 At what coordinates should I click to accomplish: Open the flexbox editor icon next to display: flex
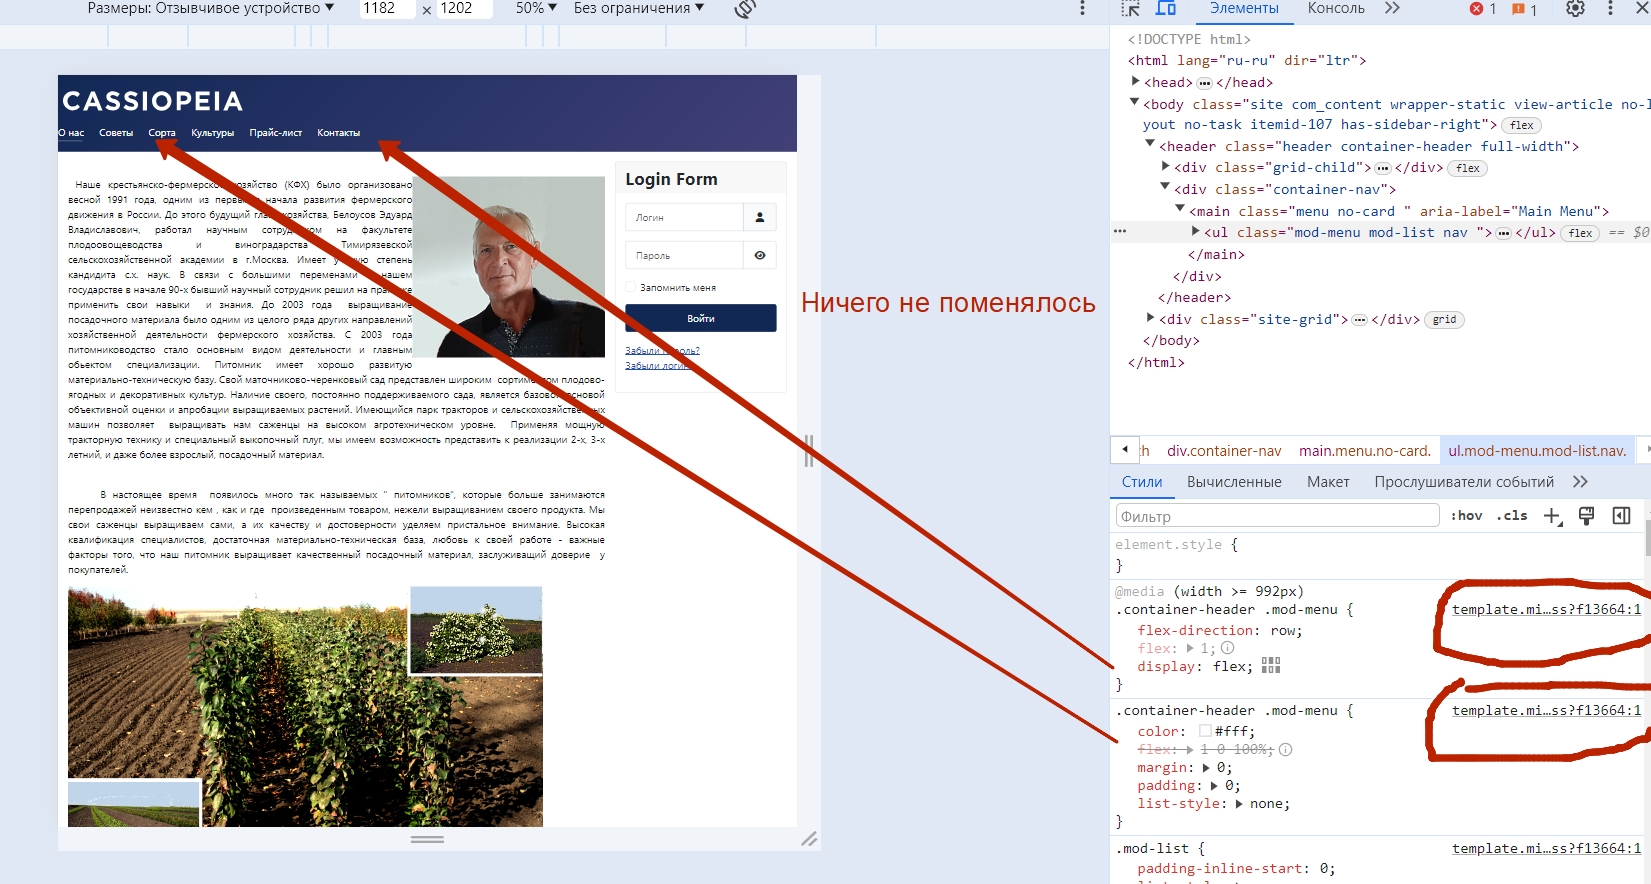1271,666
